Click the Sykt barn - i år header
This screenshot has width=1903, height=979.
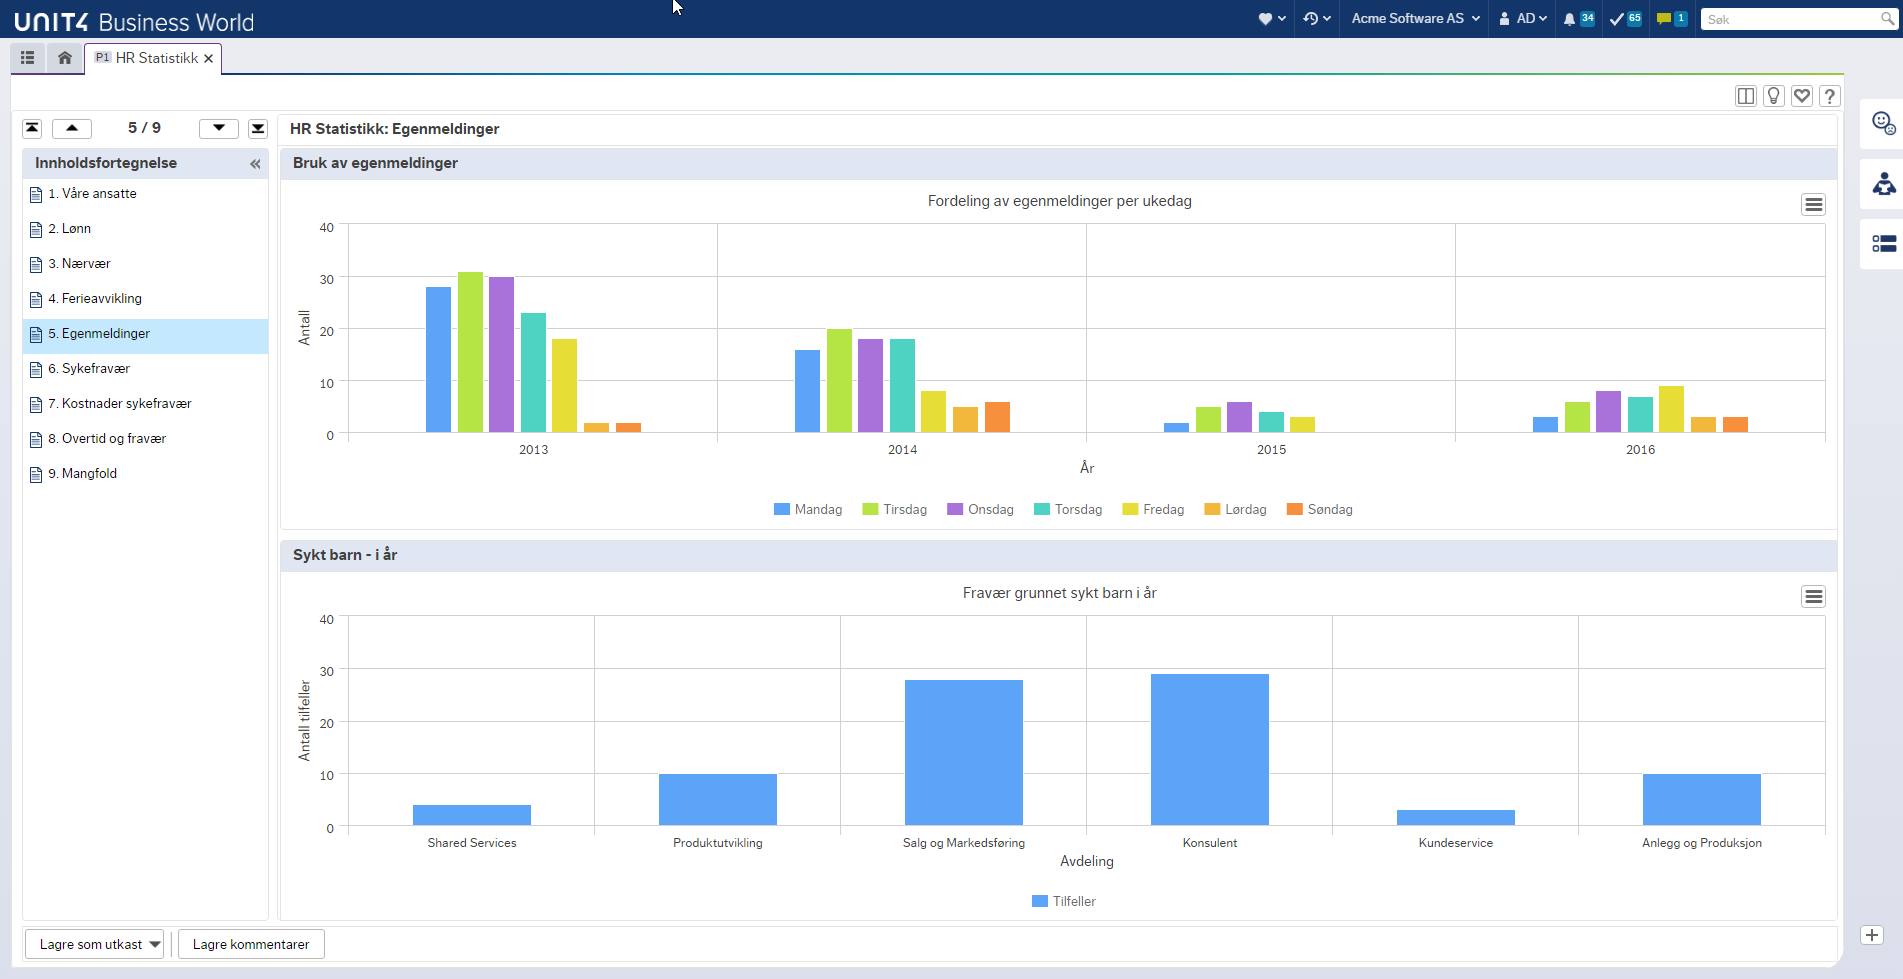[1058, 556]
